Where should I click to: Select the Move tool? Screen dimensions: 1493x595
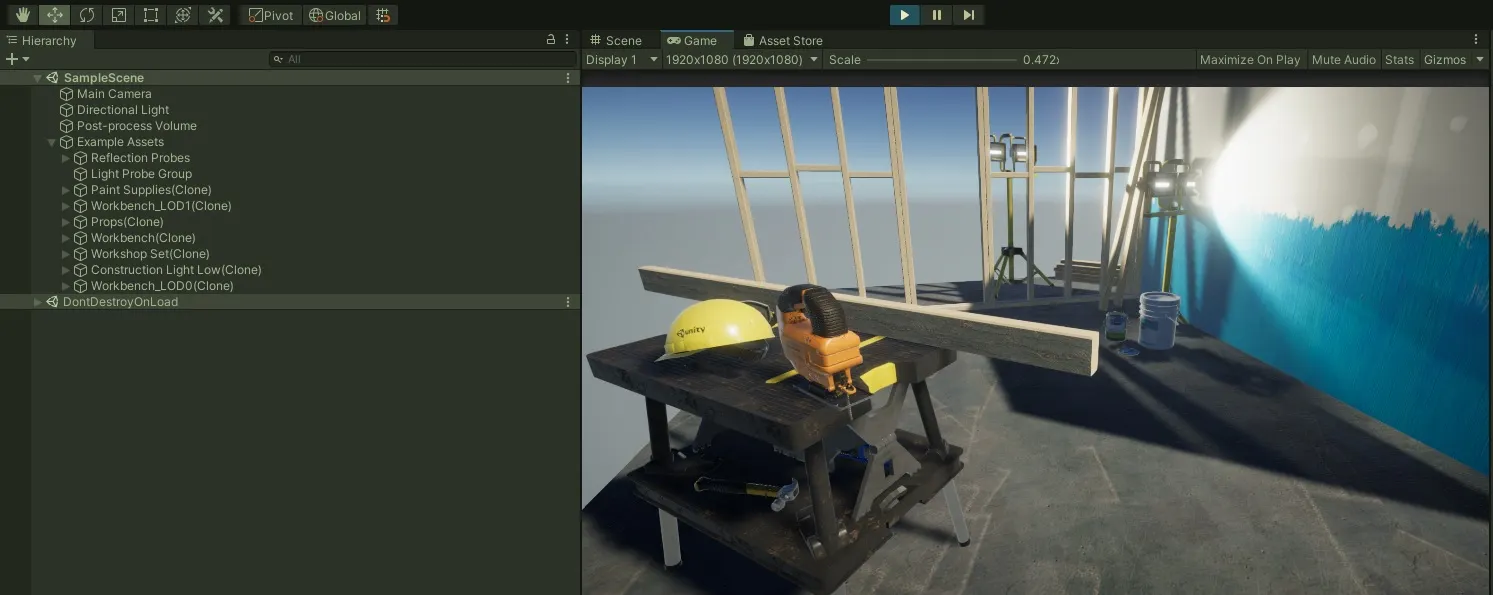point(54,15)
